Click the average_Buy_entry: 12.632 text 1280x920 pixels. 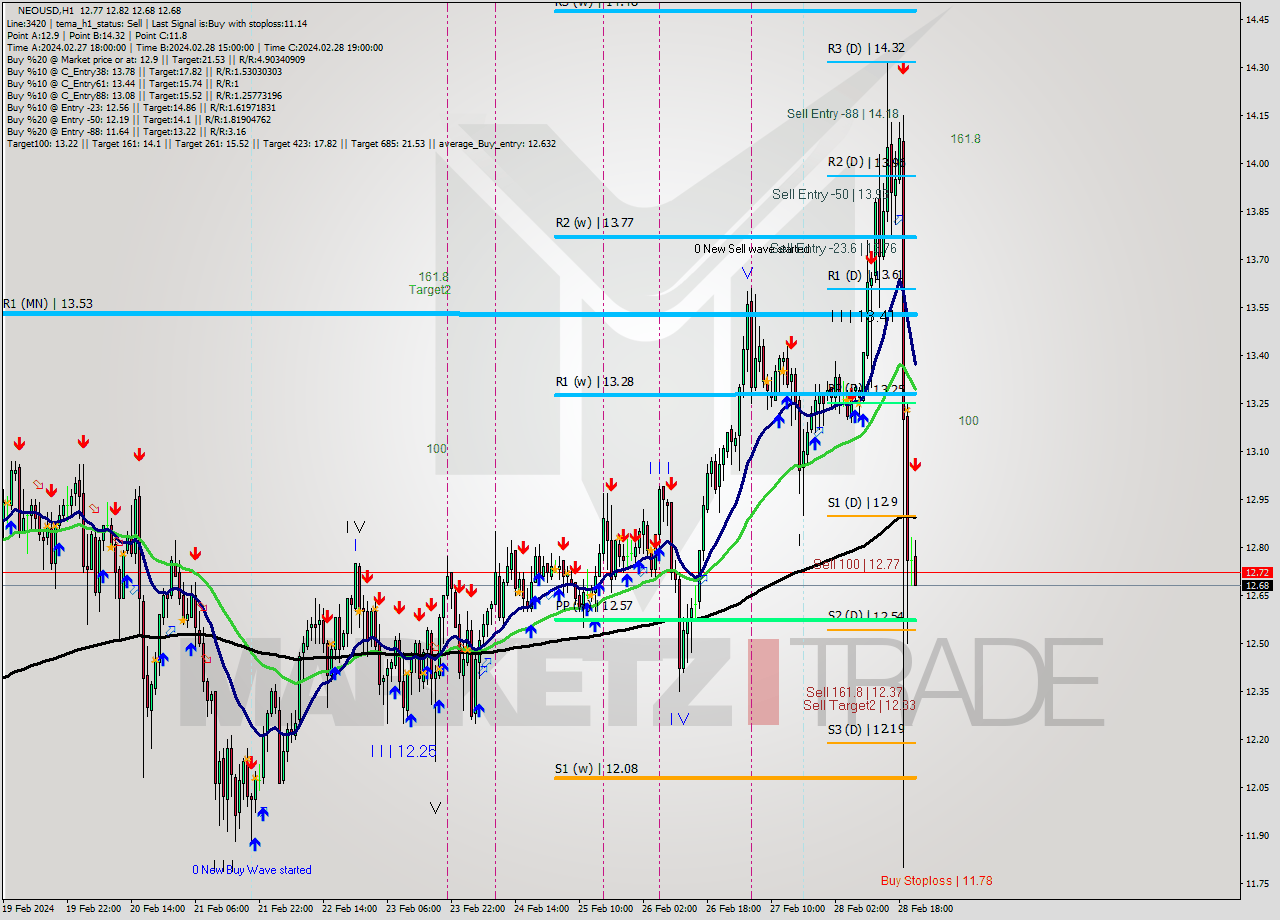coord(496,144)
